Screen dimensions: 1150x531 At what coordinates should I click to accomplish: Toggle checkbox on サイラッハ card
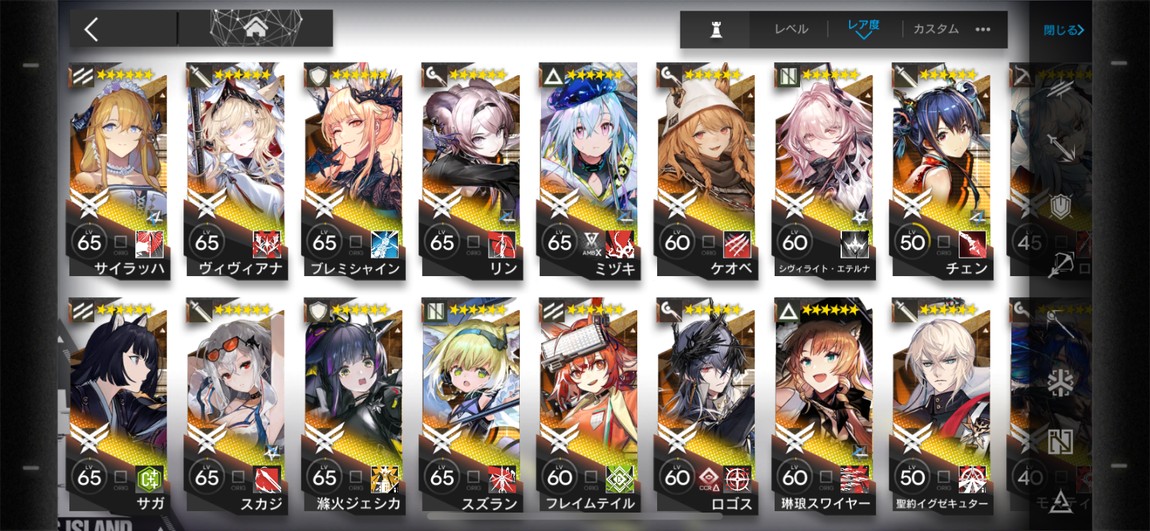[x=122, y=241]
